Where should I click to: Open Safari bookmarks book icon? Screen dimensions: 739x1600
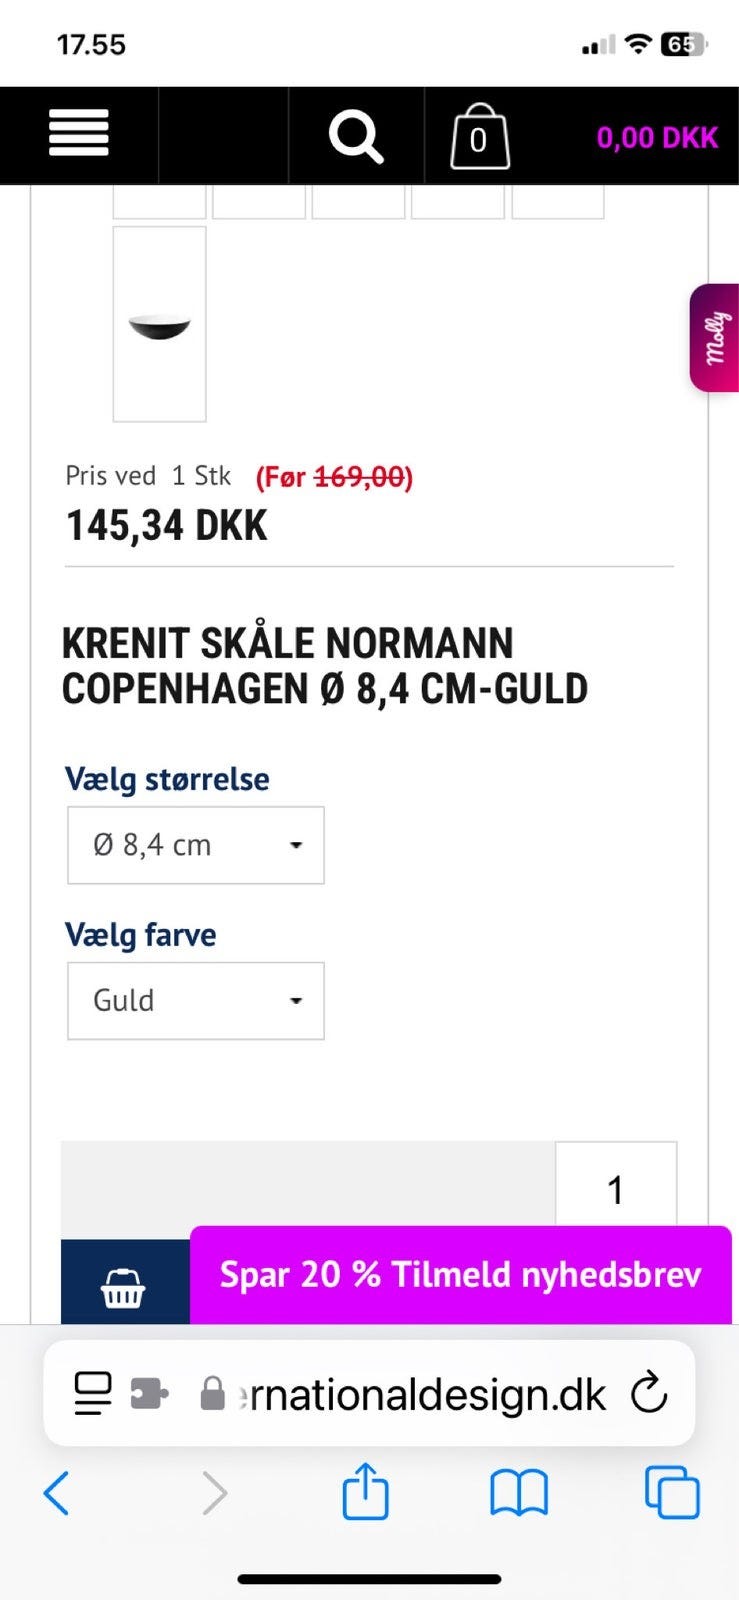[x=519, y=1493]
